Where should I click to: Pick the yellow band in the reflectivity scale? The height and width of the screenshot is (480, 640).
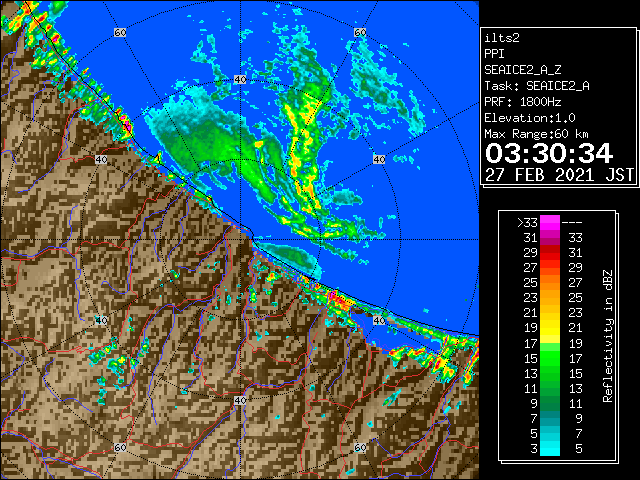coord(550,328)
